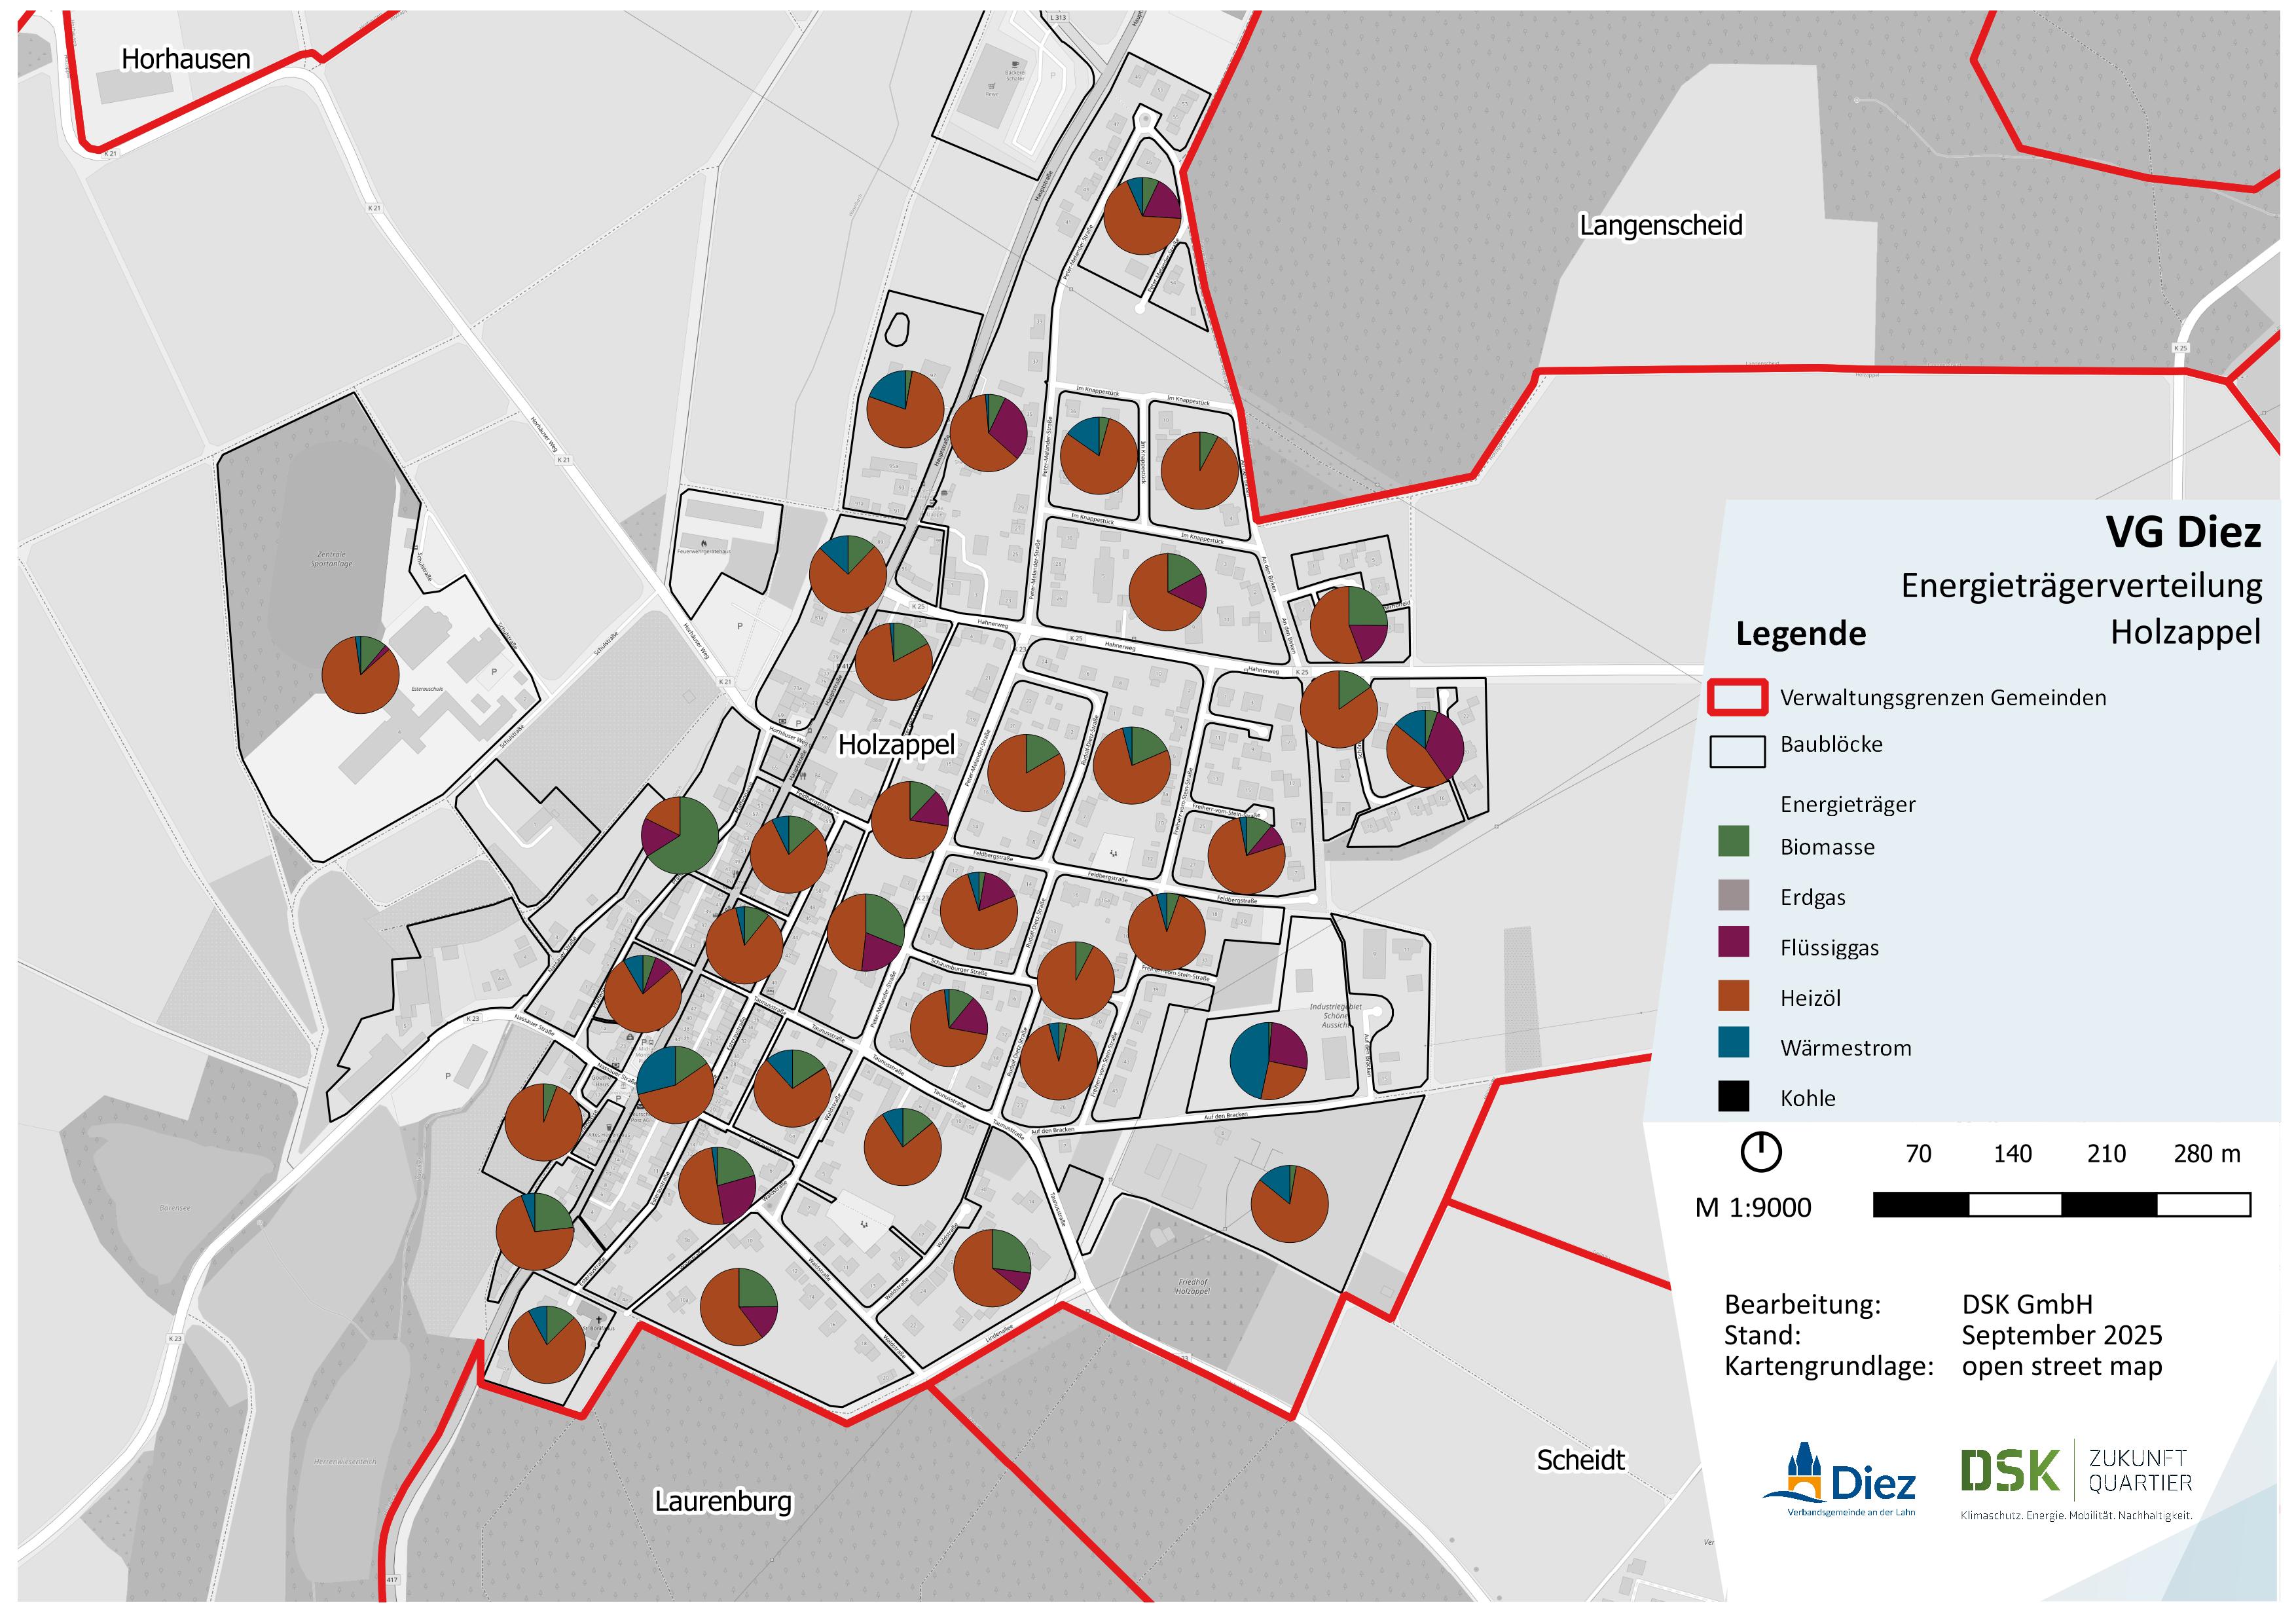Click the Langenscheid place label
The height and width of the screenshot is (1624, 2296).
pos(1661,225)
